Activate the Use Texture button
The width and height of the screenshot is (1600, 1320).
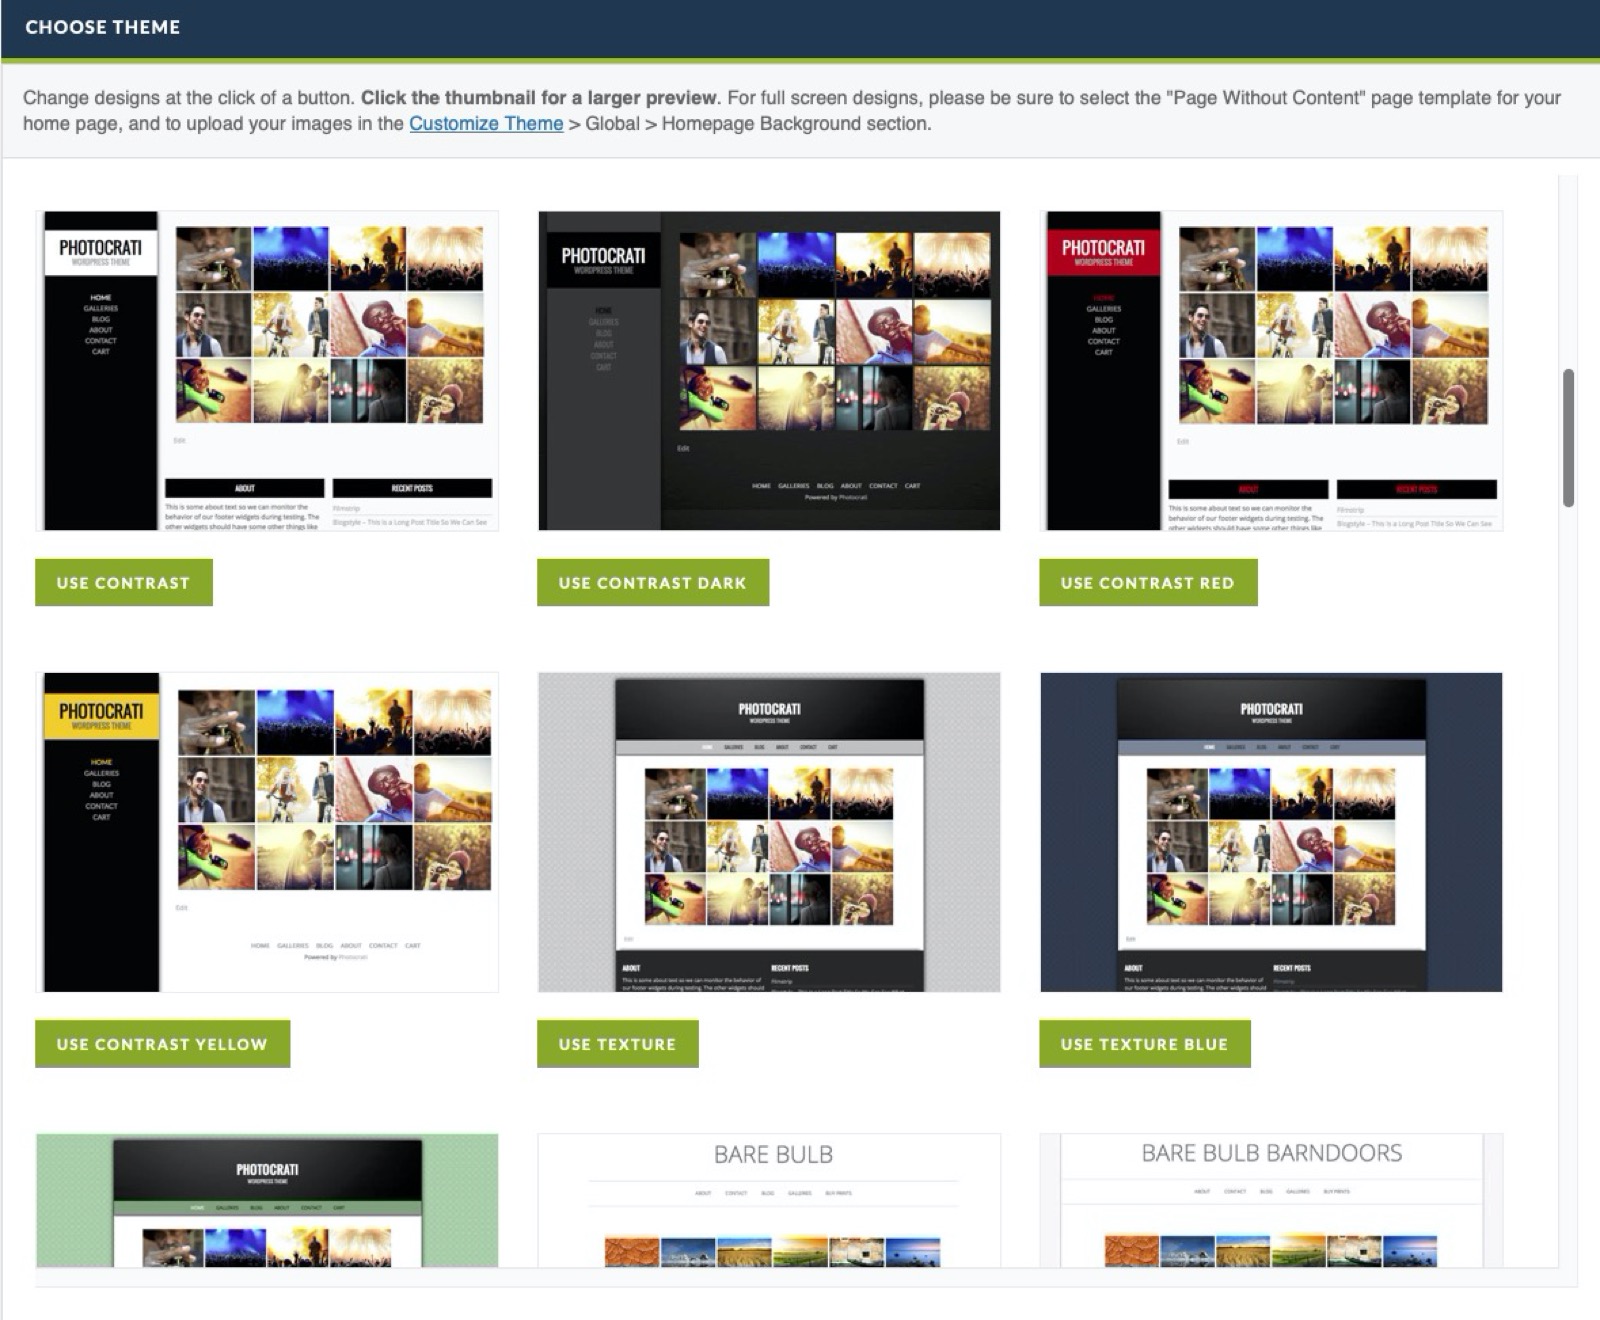(x=618, y=1043)
